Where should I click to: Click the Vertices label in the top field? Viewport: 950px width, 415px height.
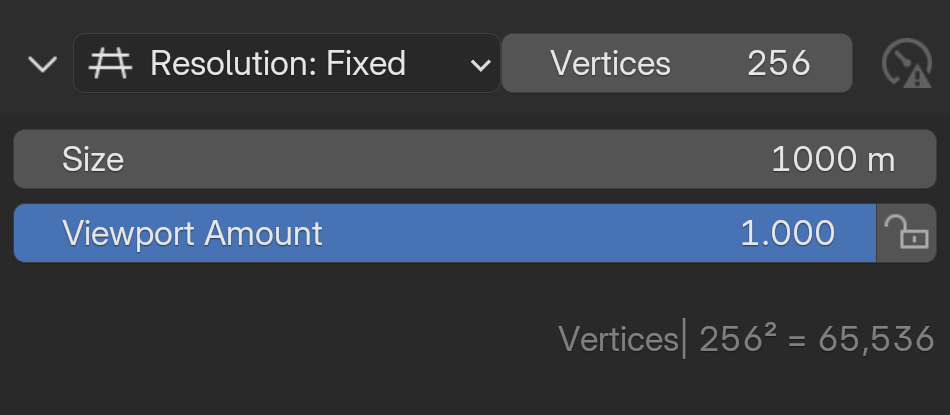click(x=610, y=64)
